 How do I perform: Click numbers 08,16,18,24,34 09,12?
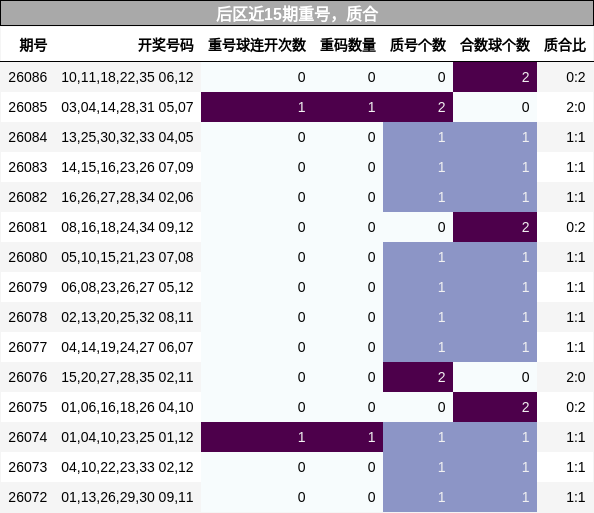pyautogui.click(x=127, y=227)
